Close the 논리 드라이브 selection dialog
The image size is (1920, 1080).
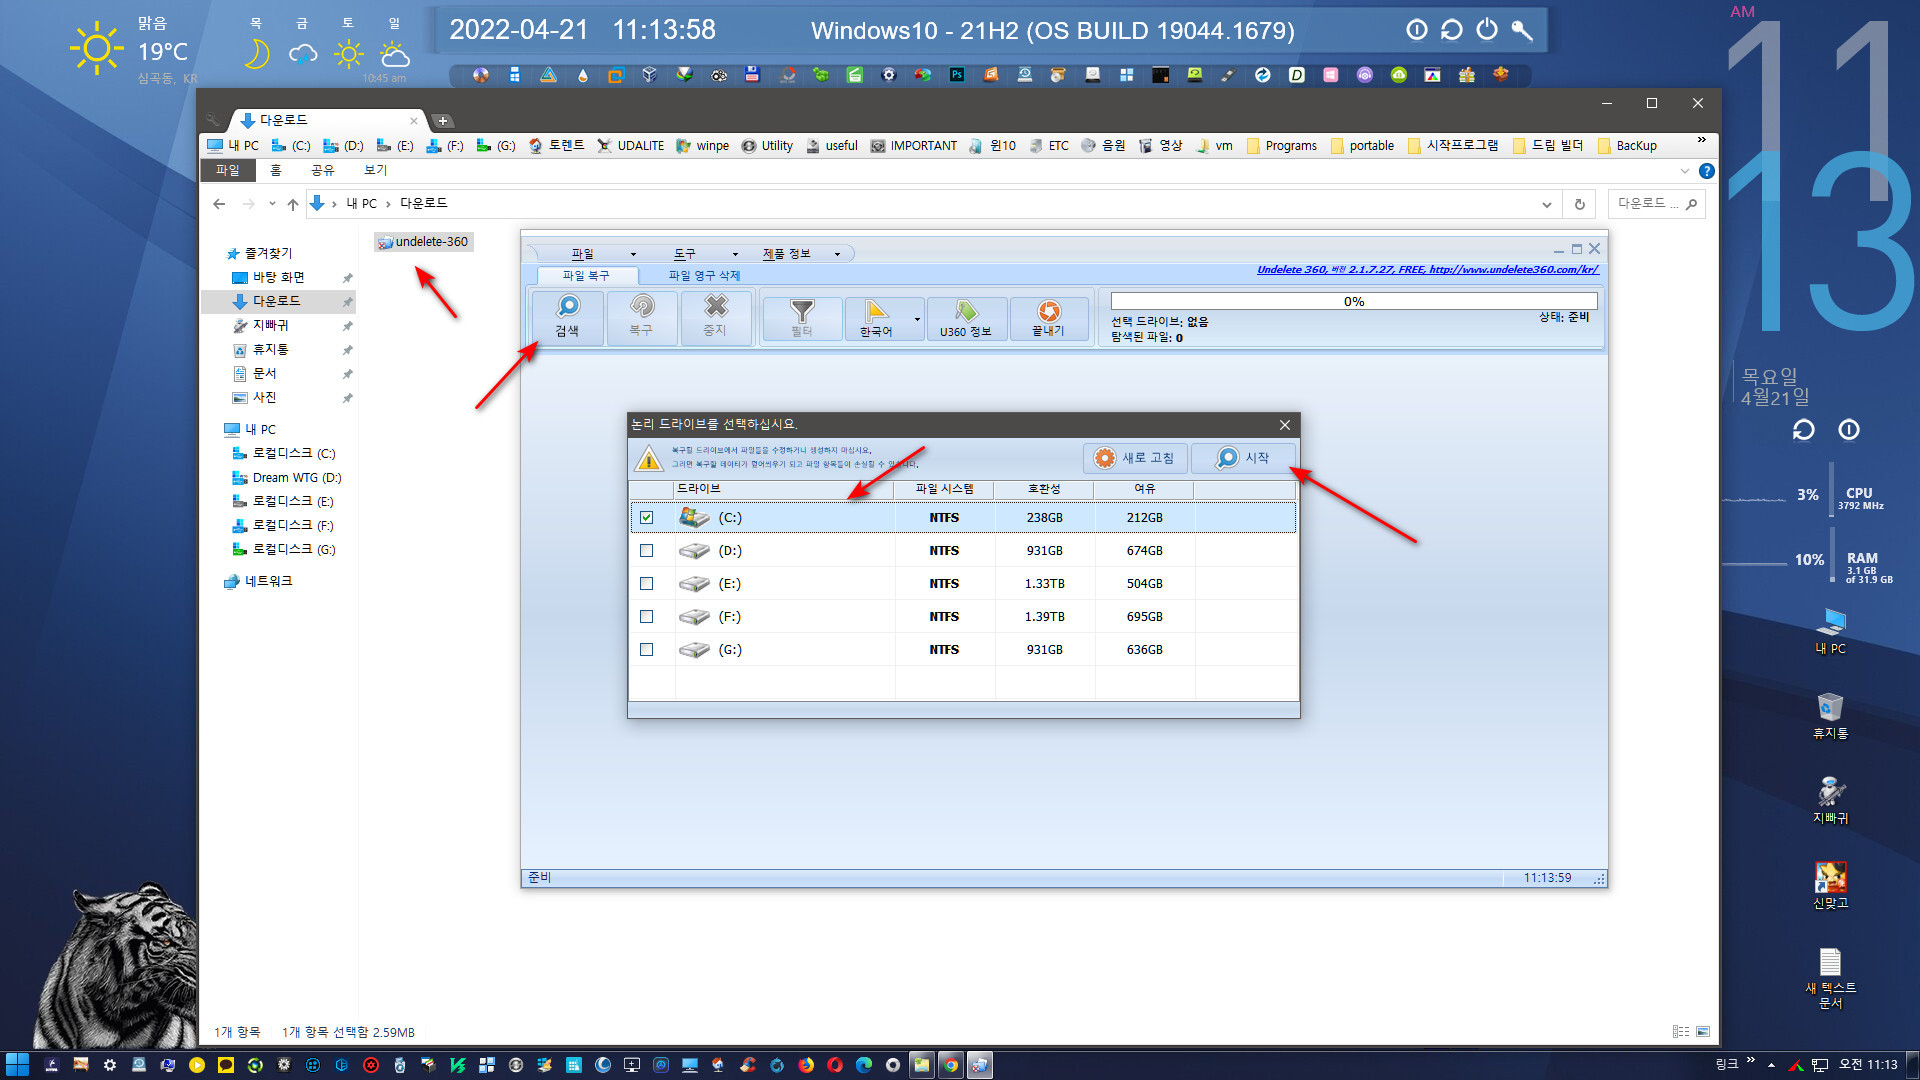[x=1285, y=425]
